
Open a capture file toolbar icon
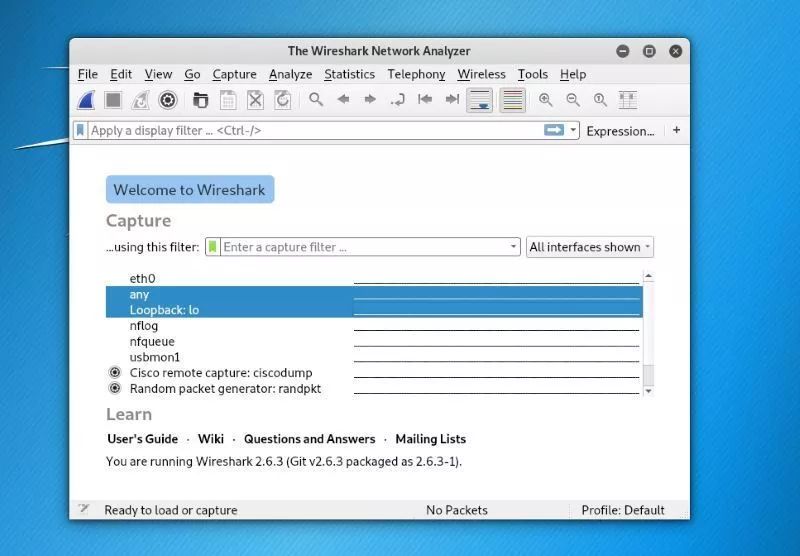click(201, 100)
